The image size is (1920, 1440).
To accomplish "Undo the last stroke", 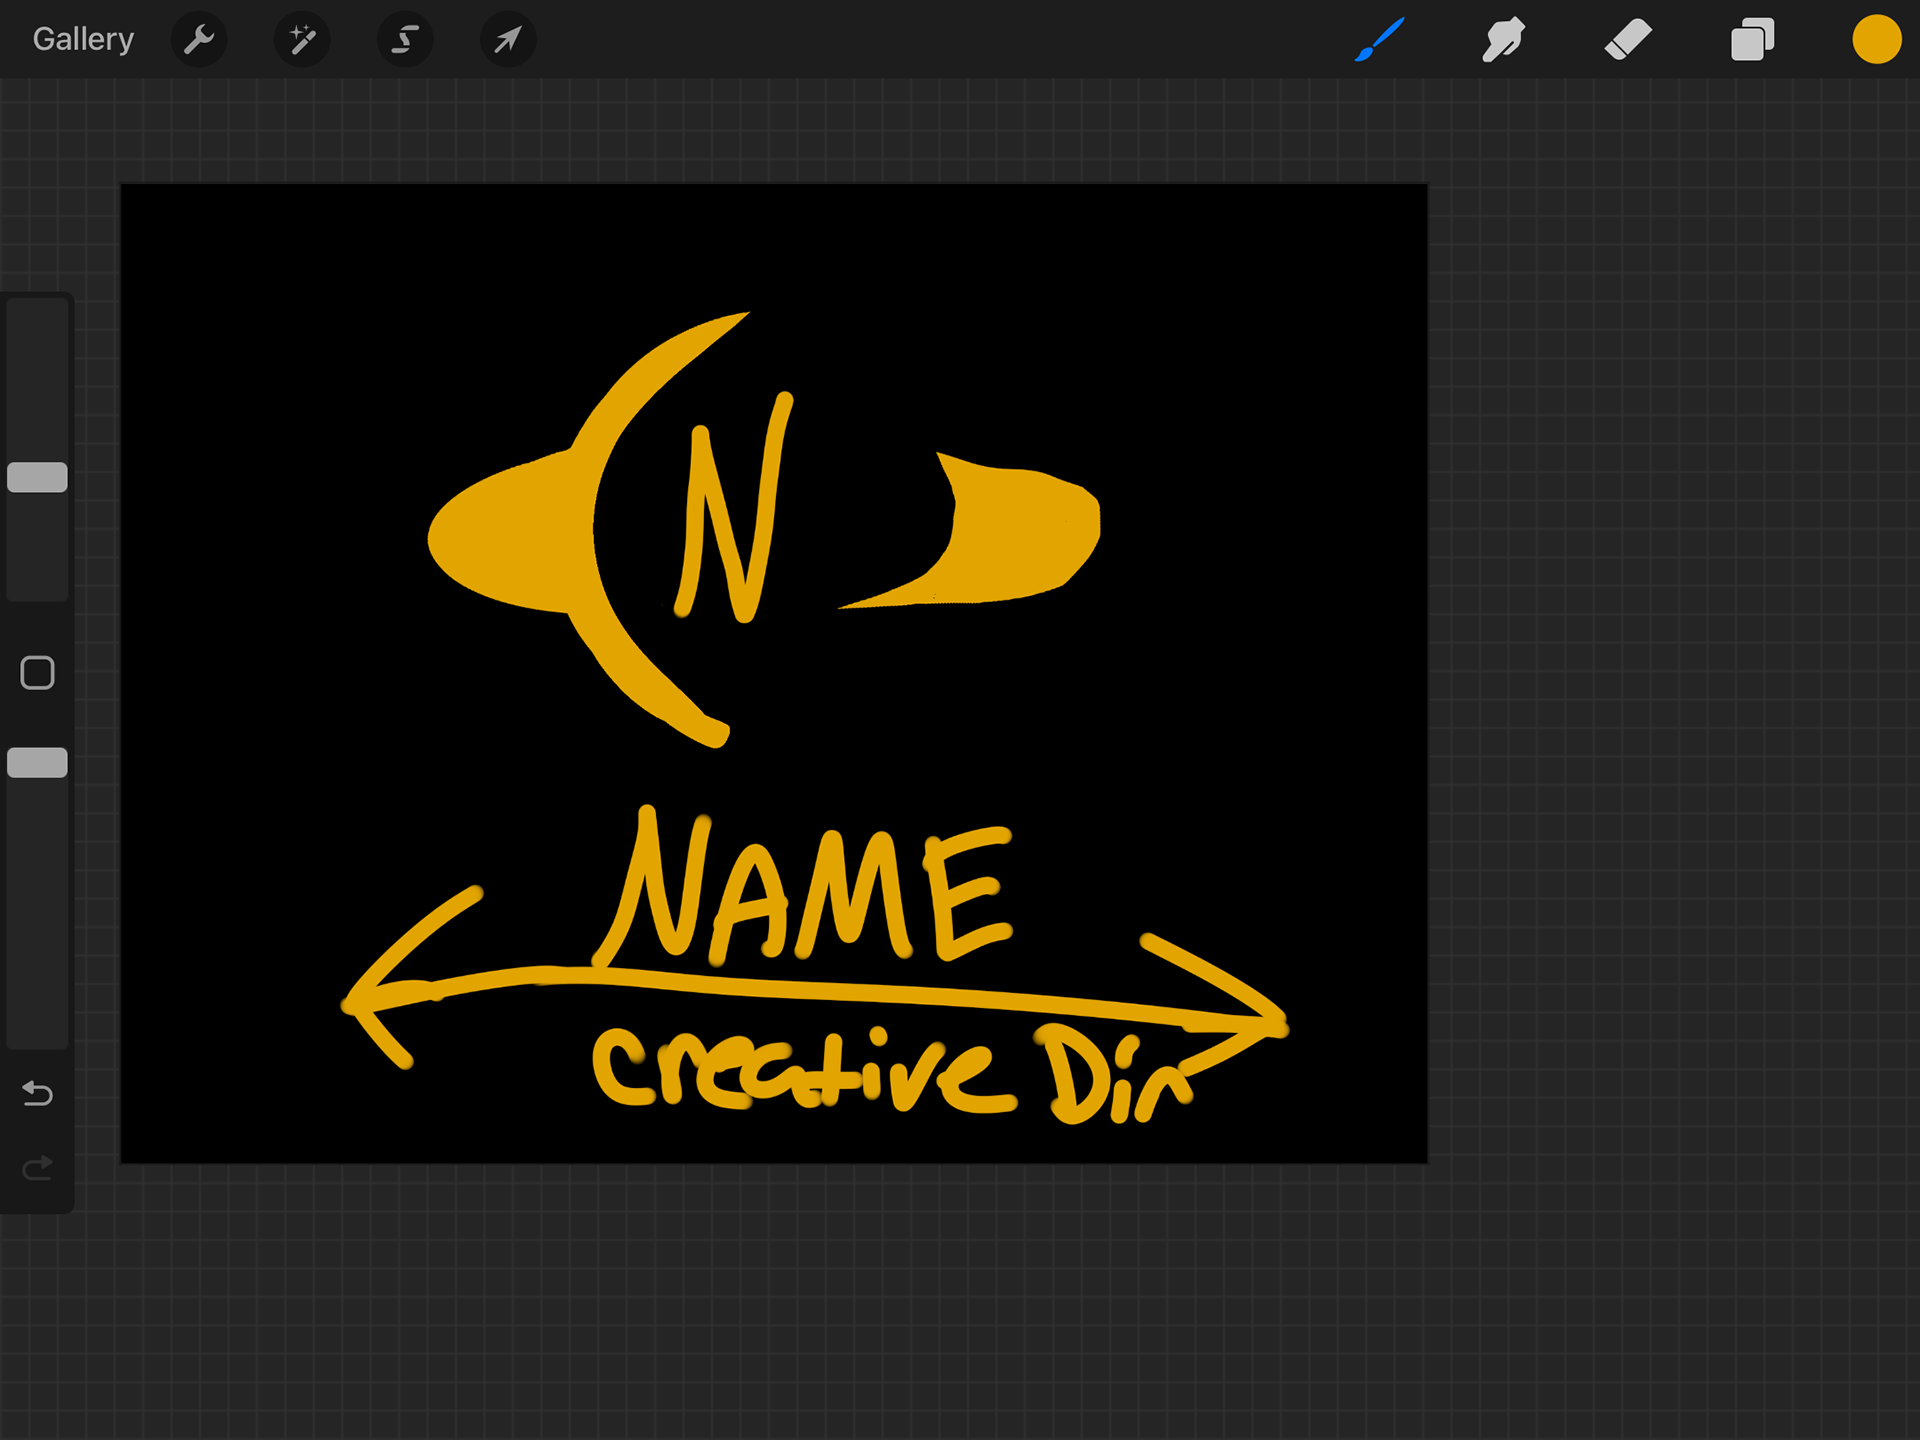I will (x=38, y=1093).
